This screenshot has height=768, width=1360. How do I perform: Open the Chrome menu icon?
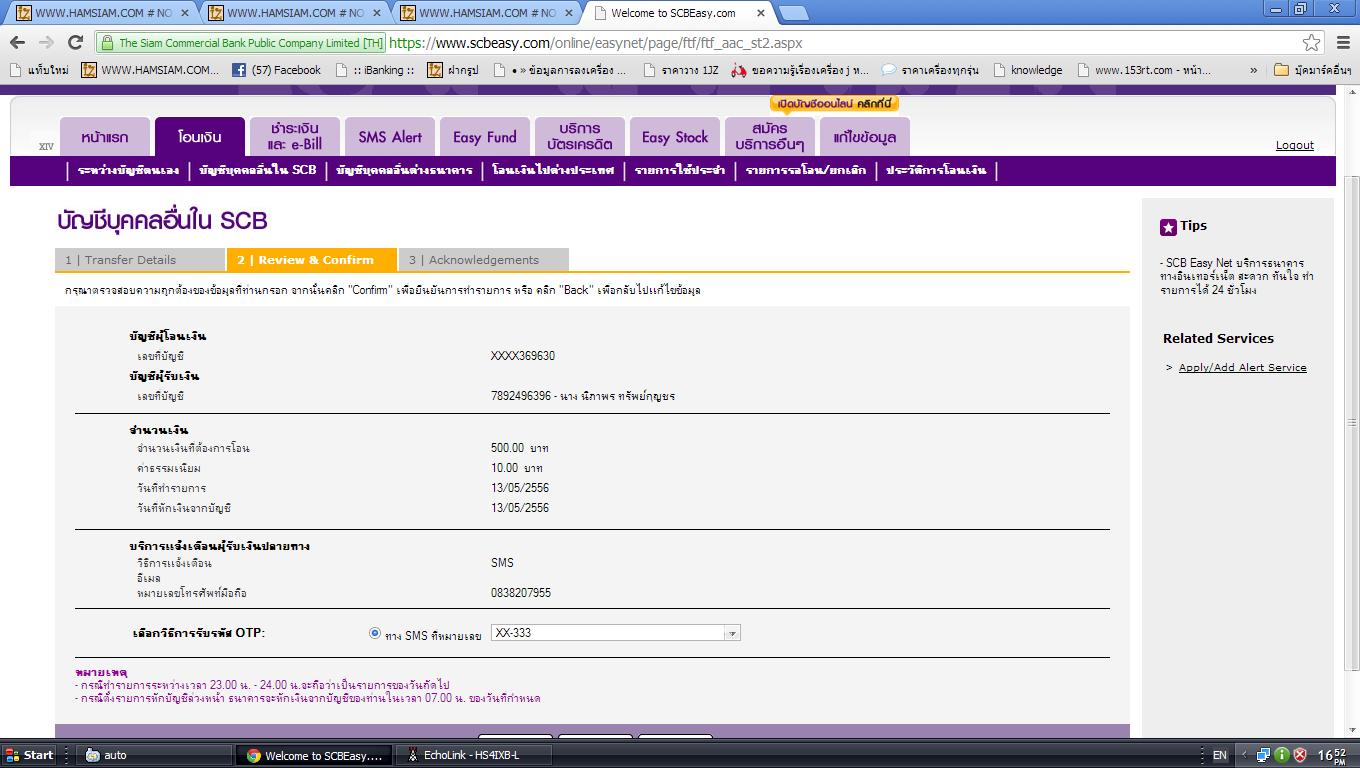coord(1342,43)
